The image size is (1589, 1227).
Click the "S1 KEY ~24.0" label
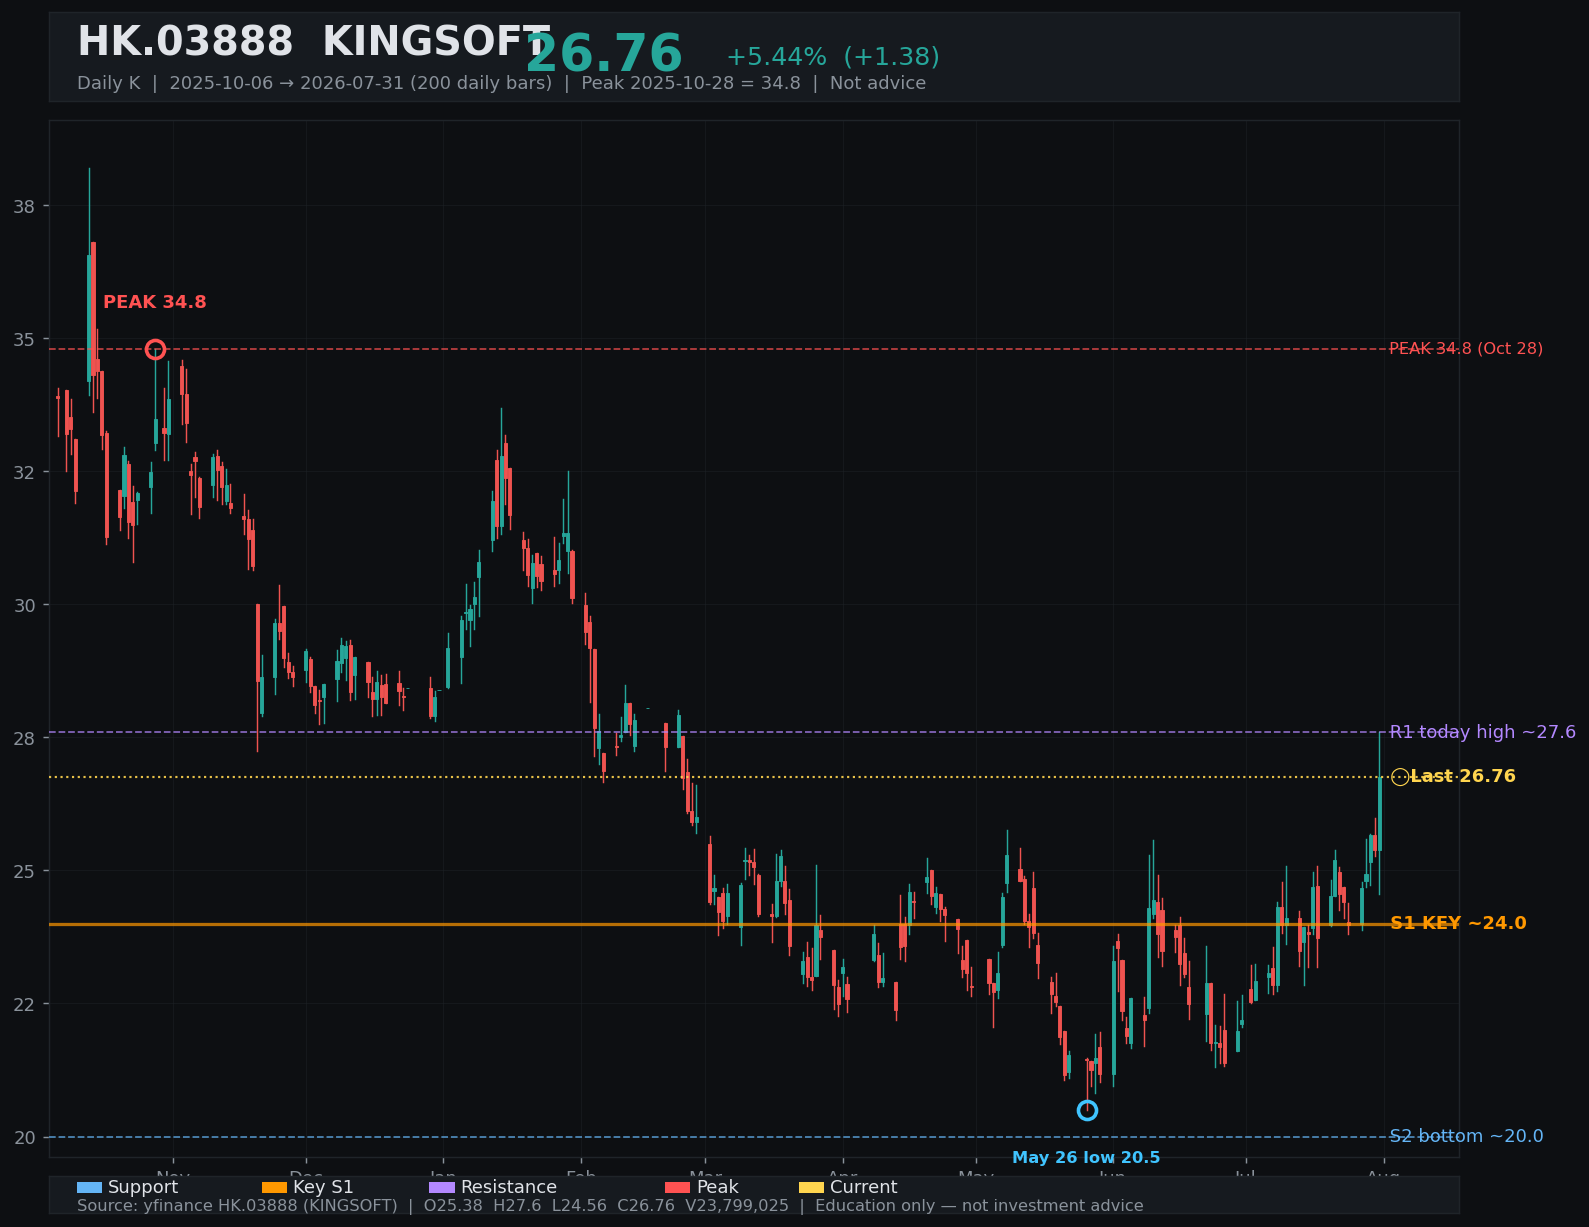(x=1458, y=923)
